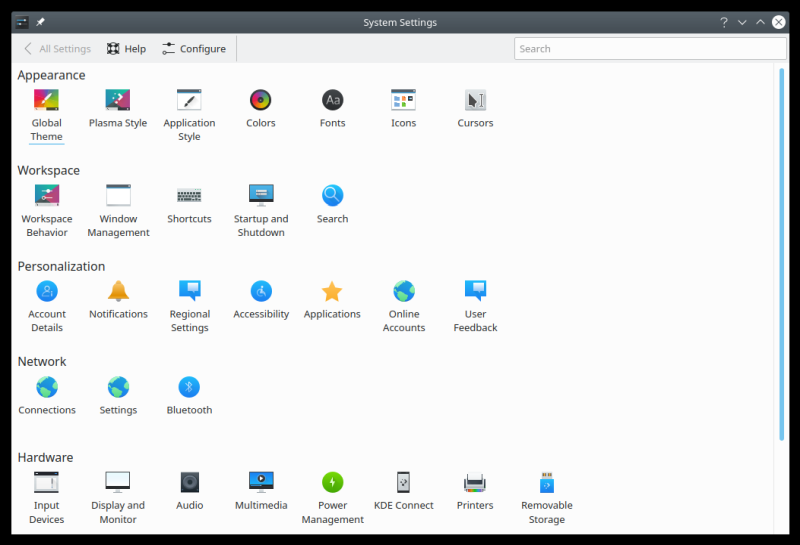
Task: Click the vertical scrollbar handle
Action: coord(781,254)
